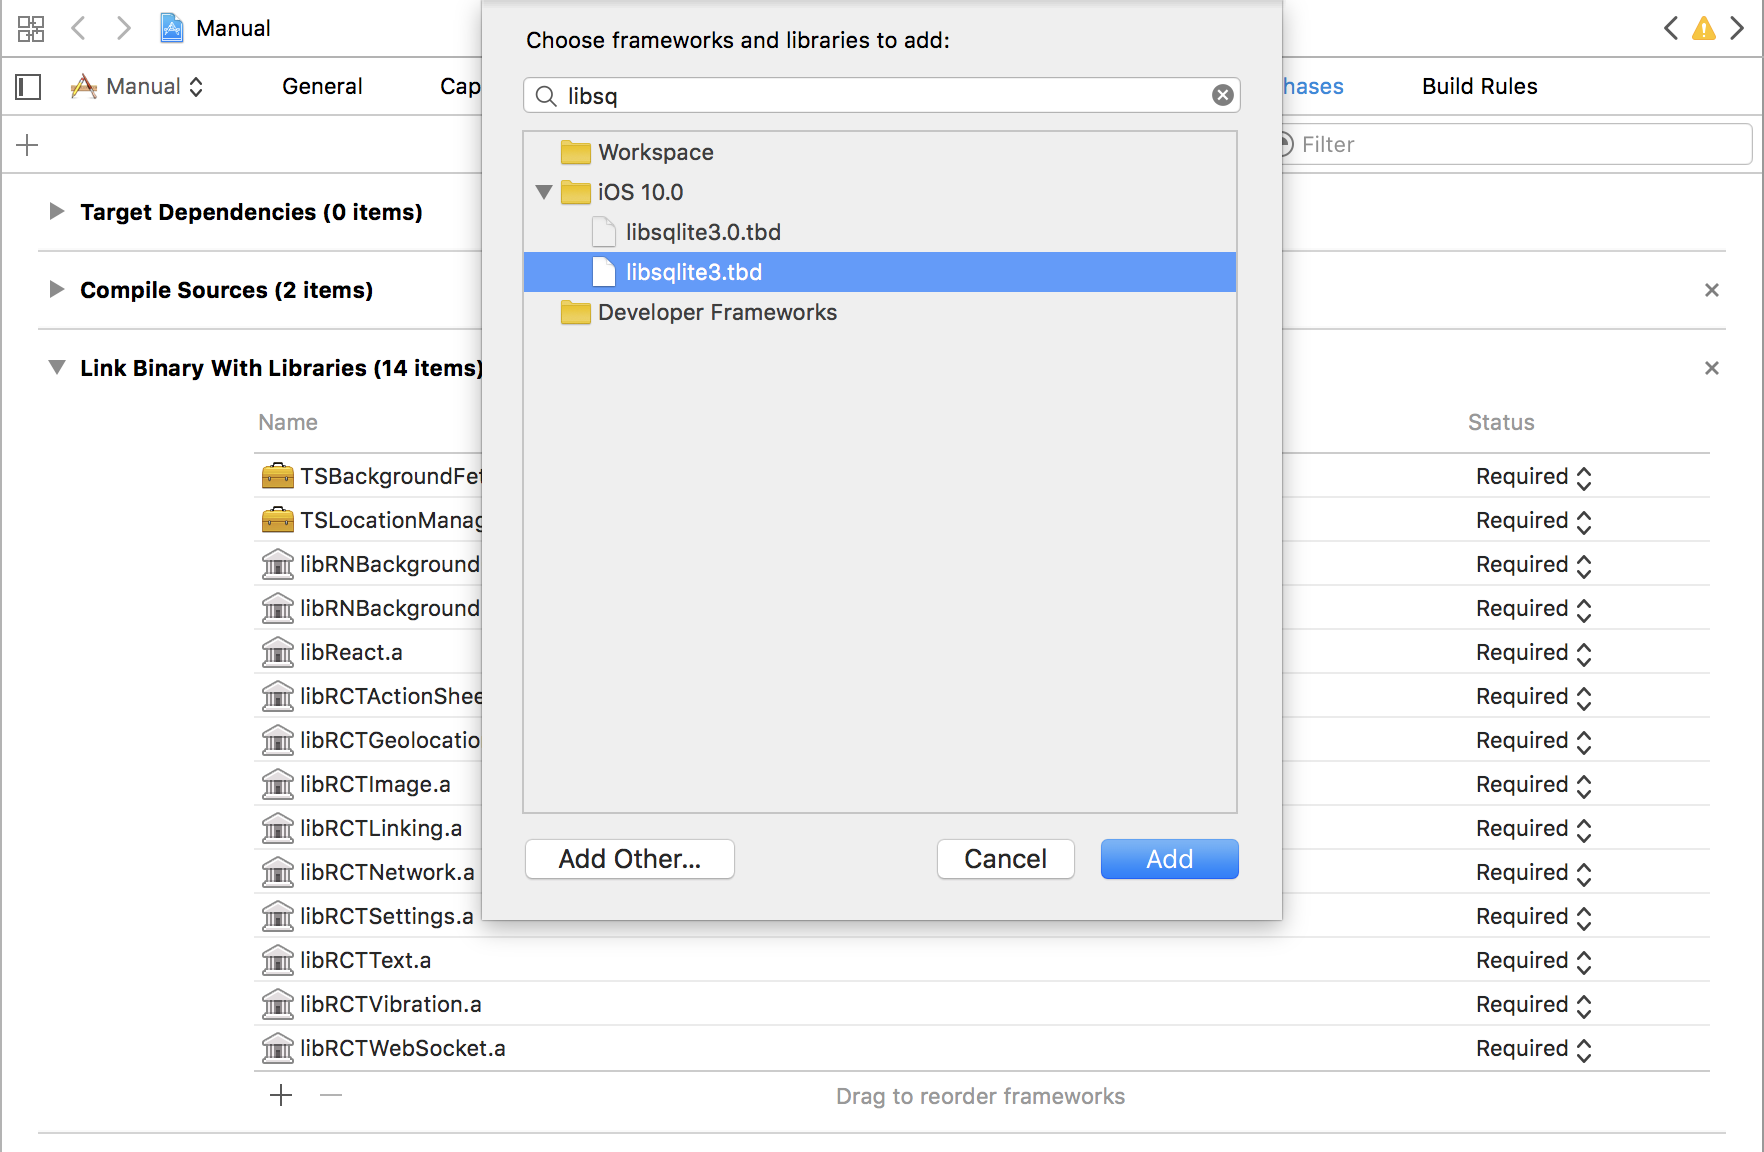Jump to previous issue arrow
Image resolution: width=1764 pixels, height=1152 pixels.
click(x=1671, y=28)
